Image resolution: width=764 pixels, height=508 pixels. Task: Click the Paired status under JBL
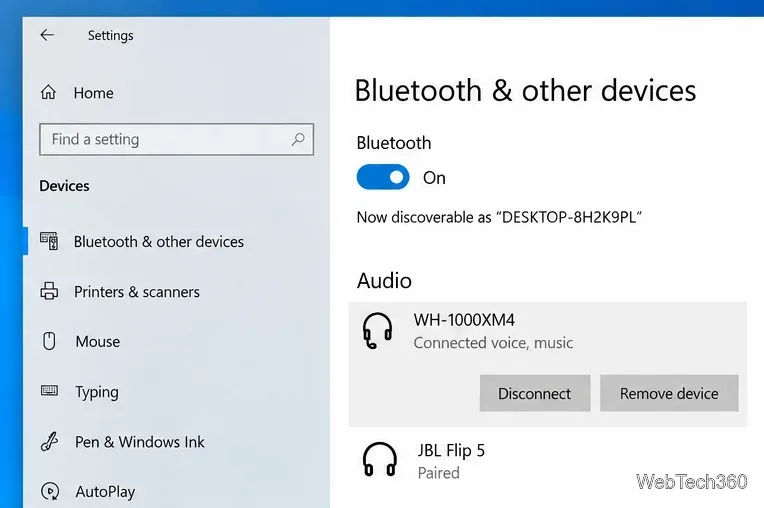(439, 473)
